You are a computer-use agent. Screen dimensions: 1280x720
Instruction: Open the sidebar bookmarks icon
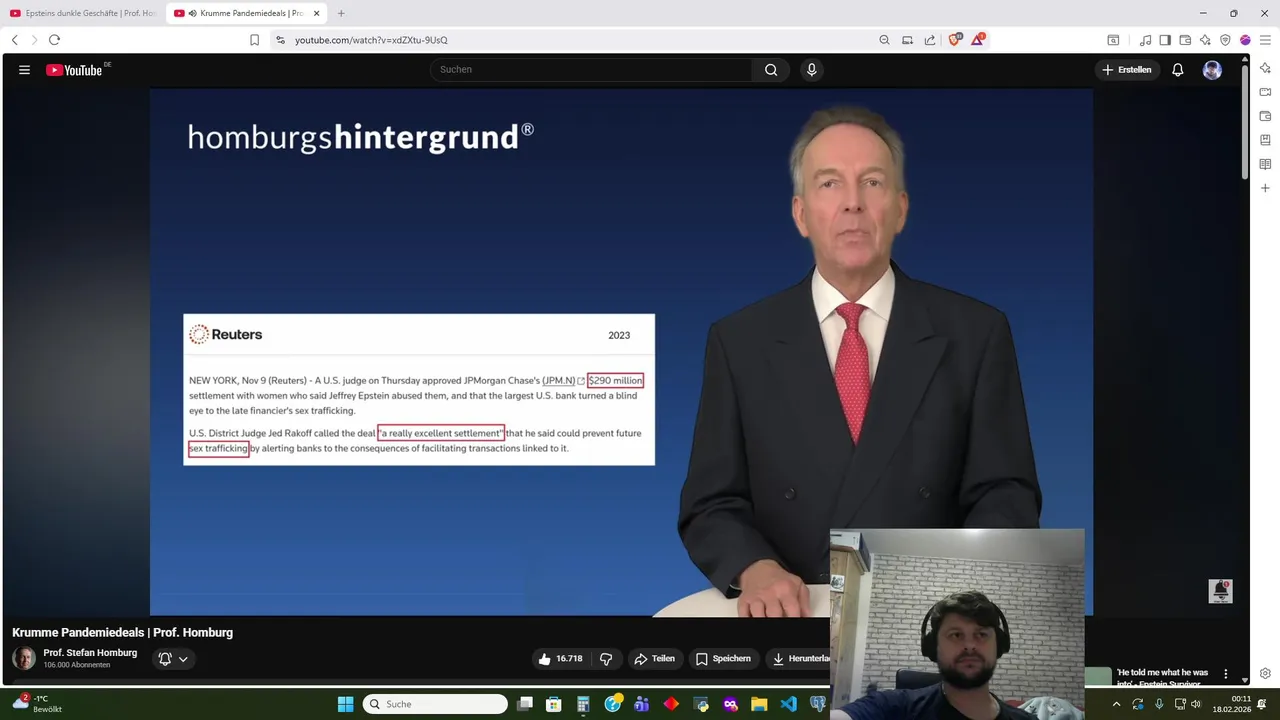coord(1265,140)
